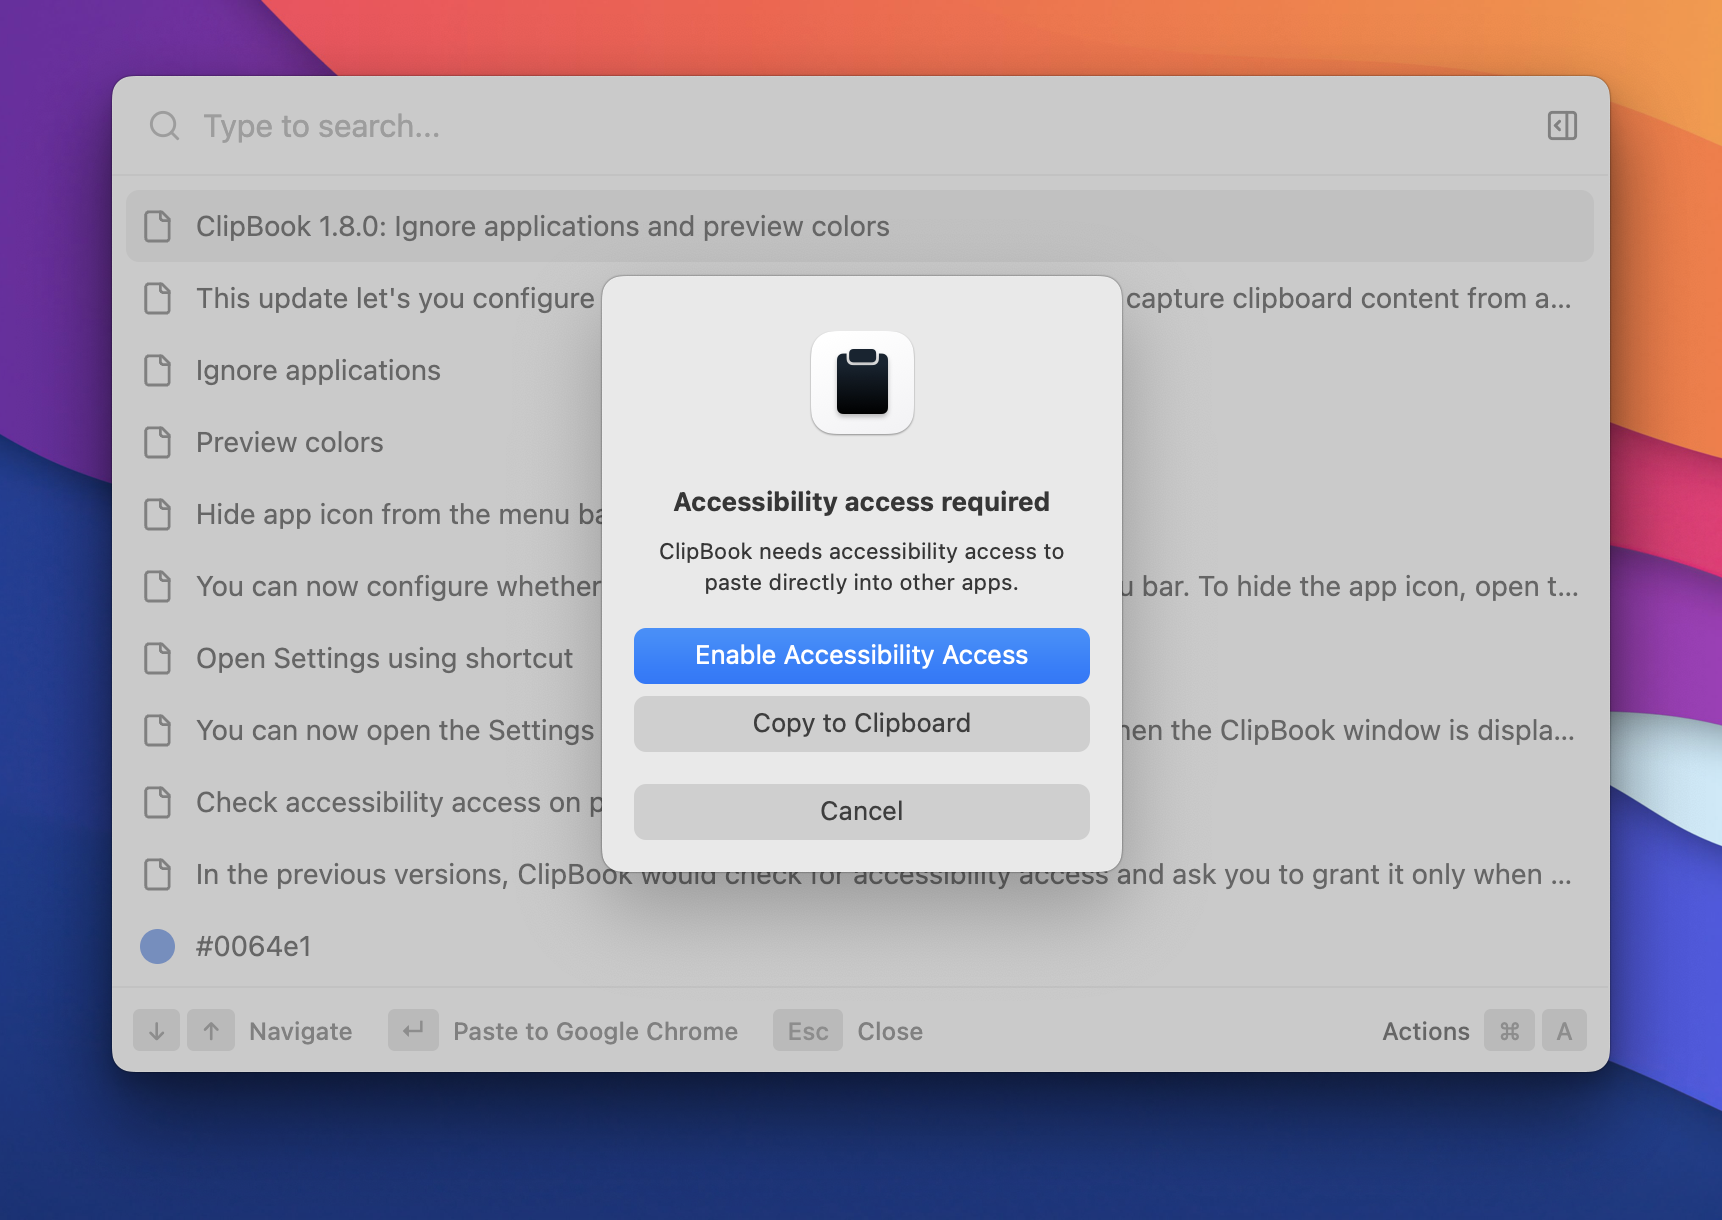Click document icon beside Preview colors
The height and width of the screenshot is (1220, 1722).
click(158, 442)
